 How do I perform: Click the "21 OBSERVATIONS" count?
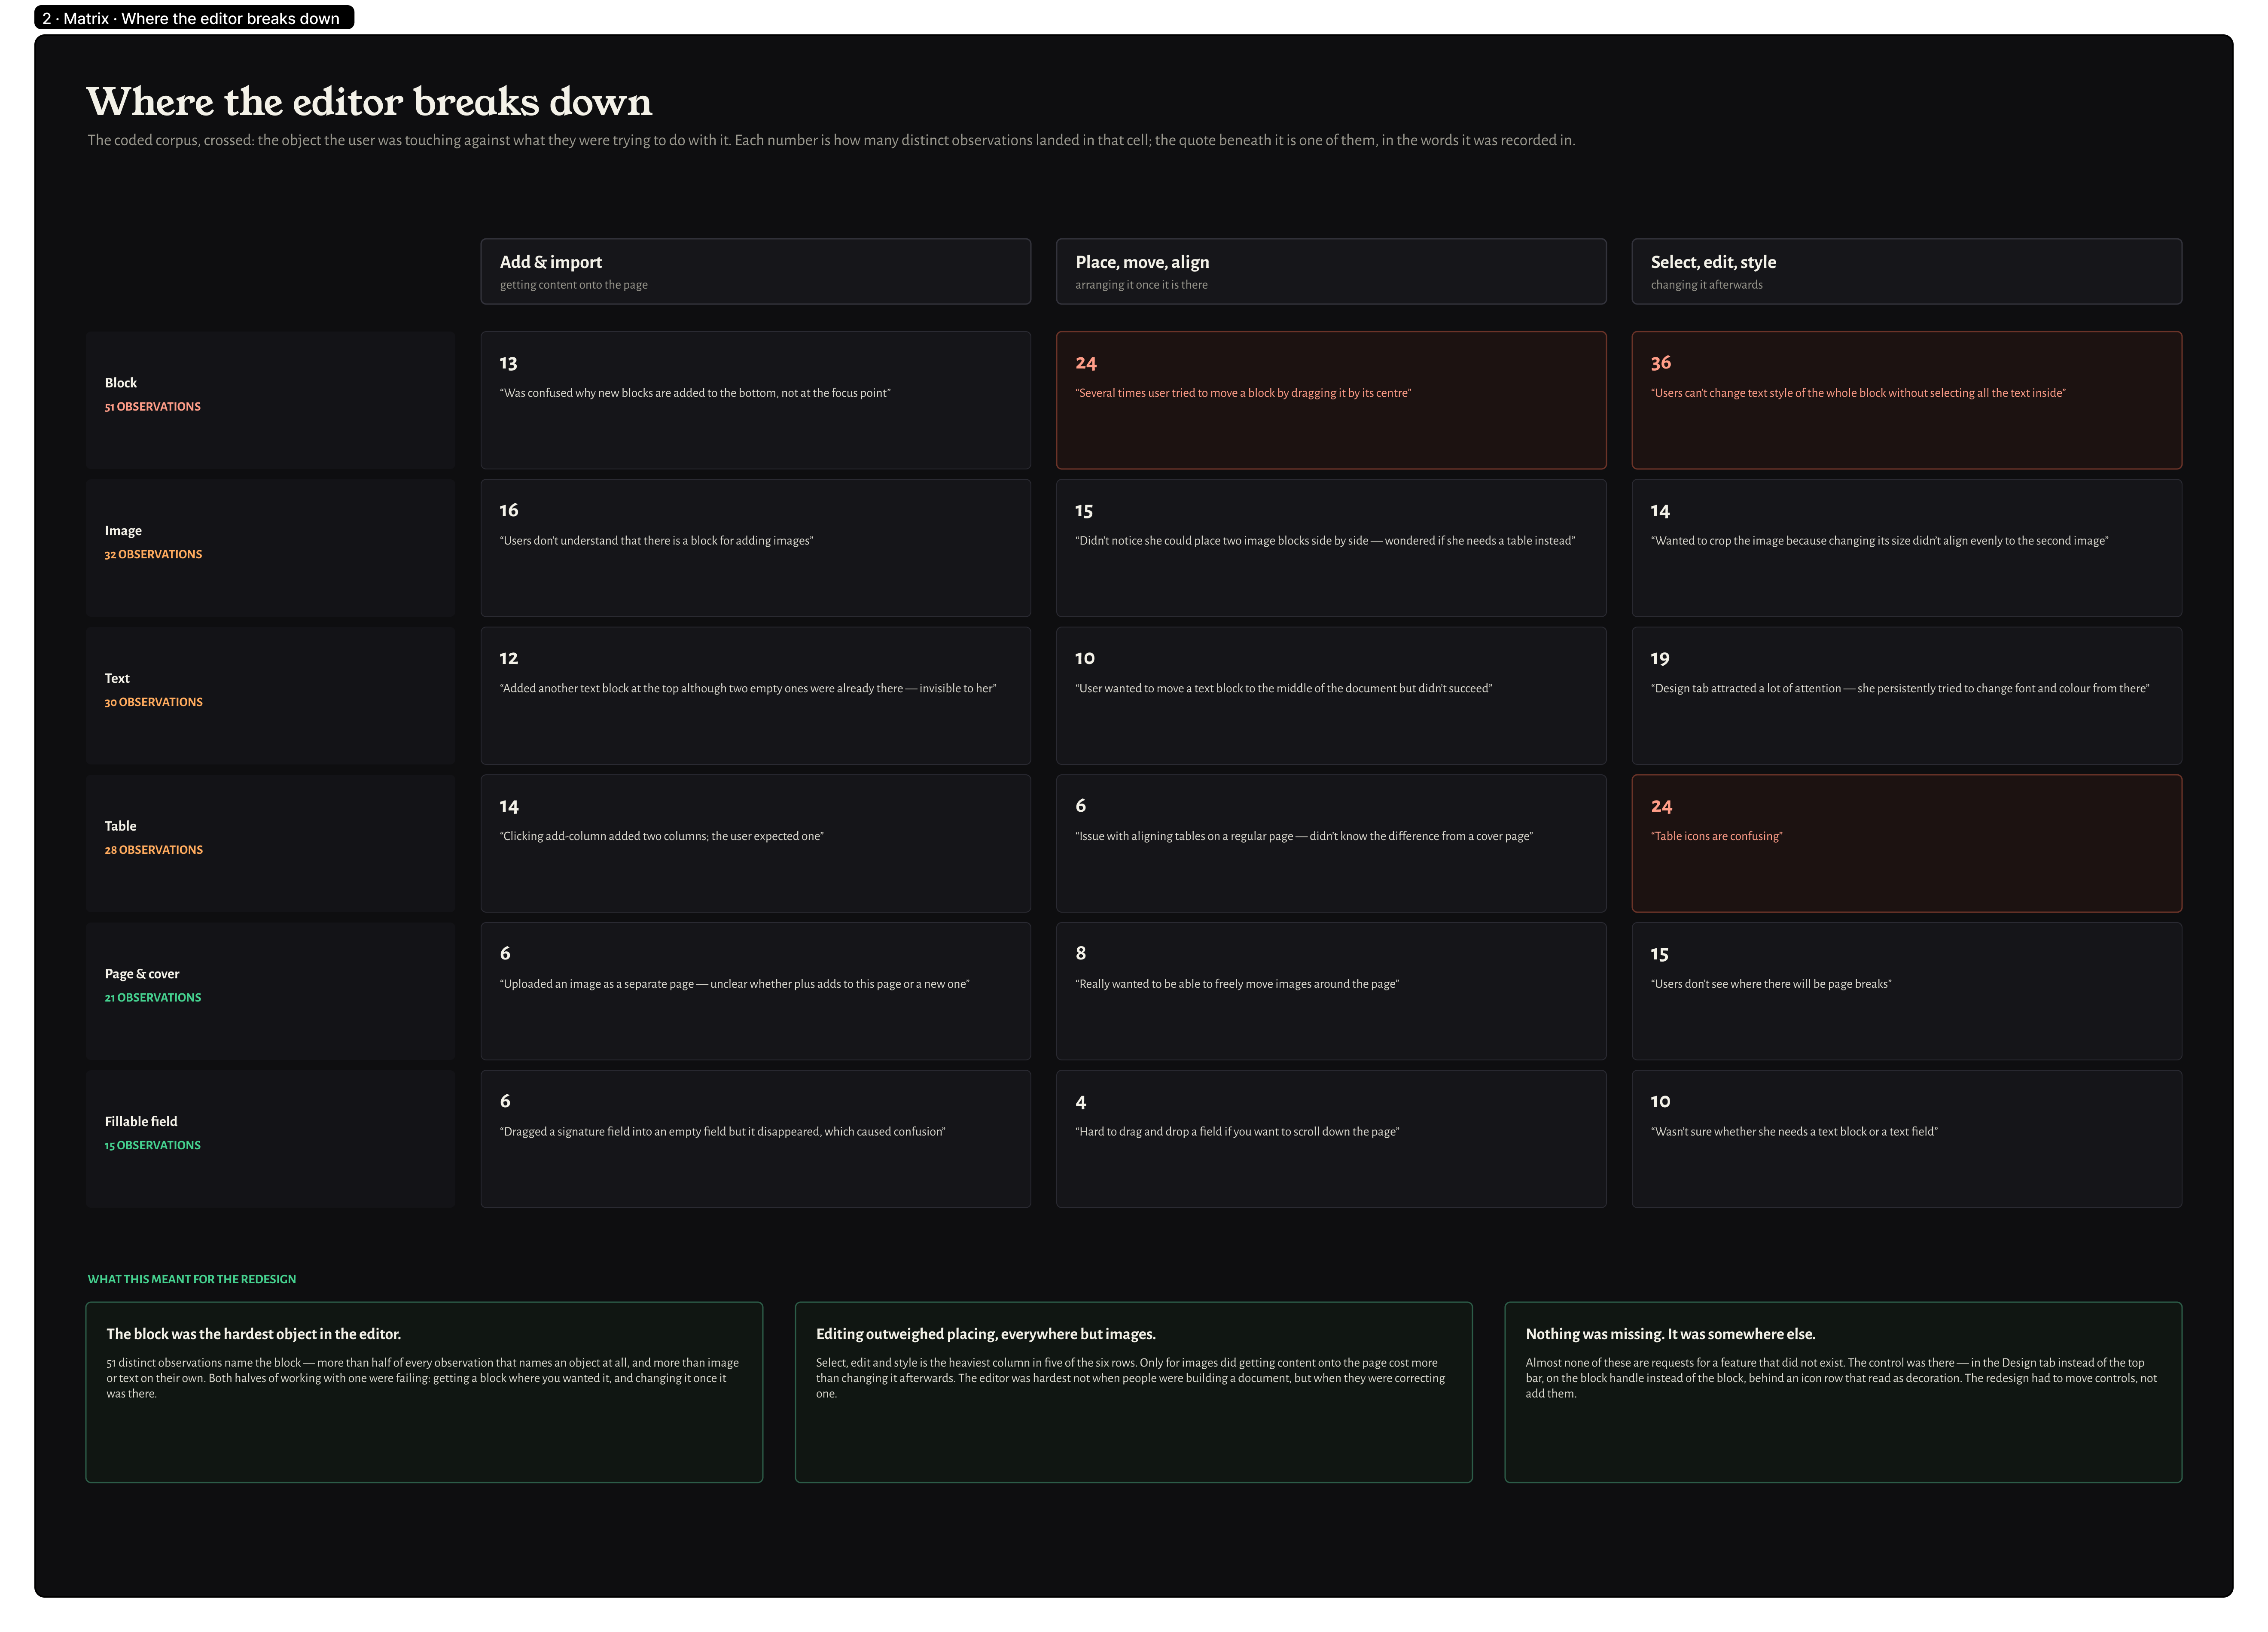153,998
